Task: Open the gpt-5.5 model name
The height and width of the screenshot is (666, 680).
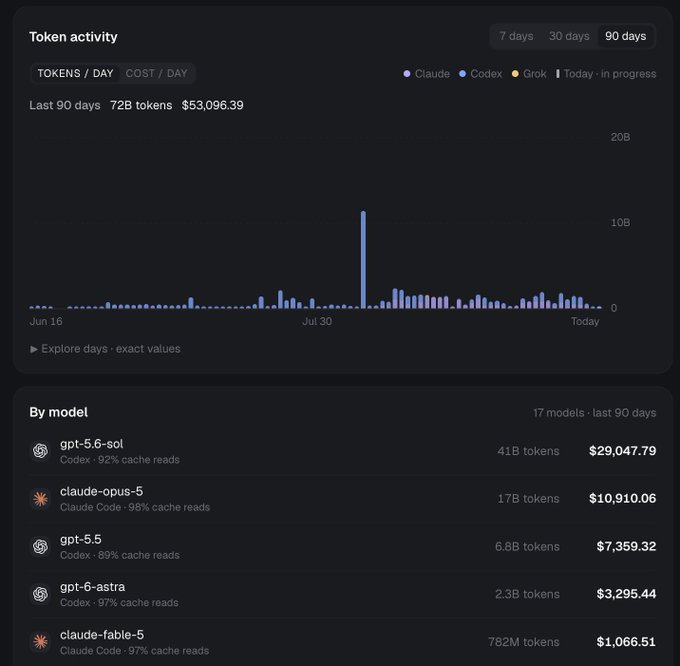Action: pyautogui.click(x=81, y=539)
